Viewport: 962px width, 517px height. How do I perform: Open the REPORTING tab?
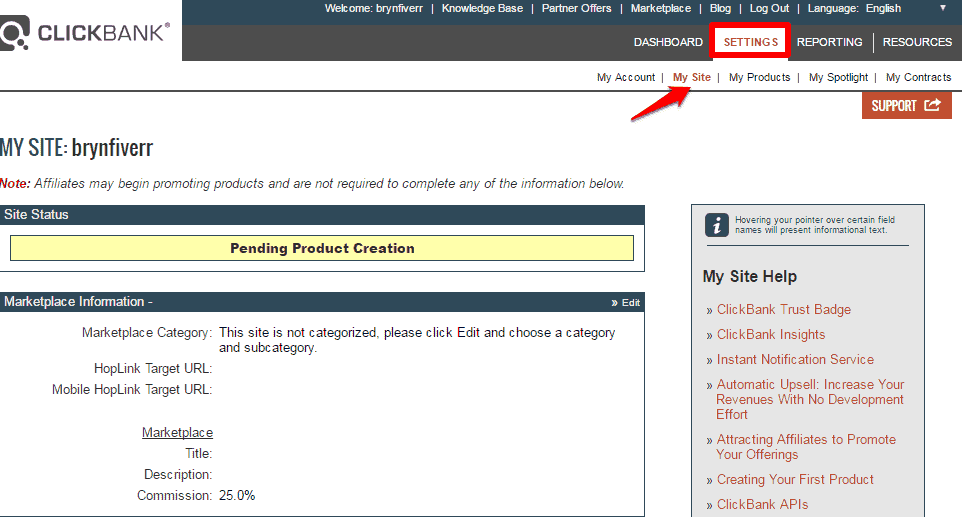[829, 42]
